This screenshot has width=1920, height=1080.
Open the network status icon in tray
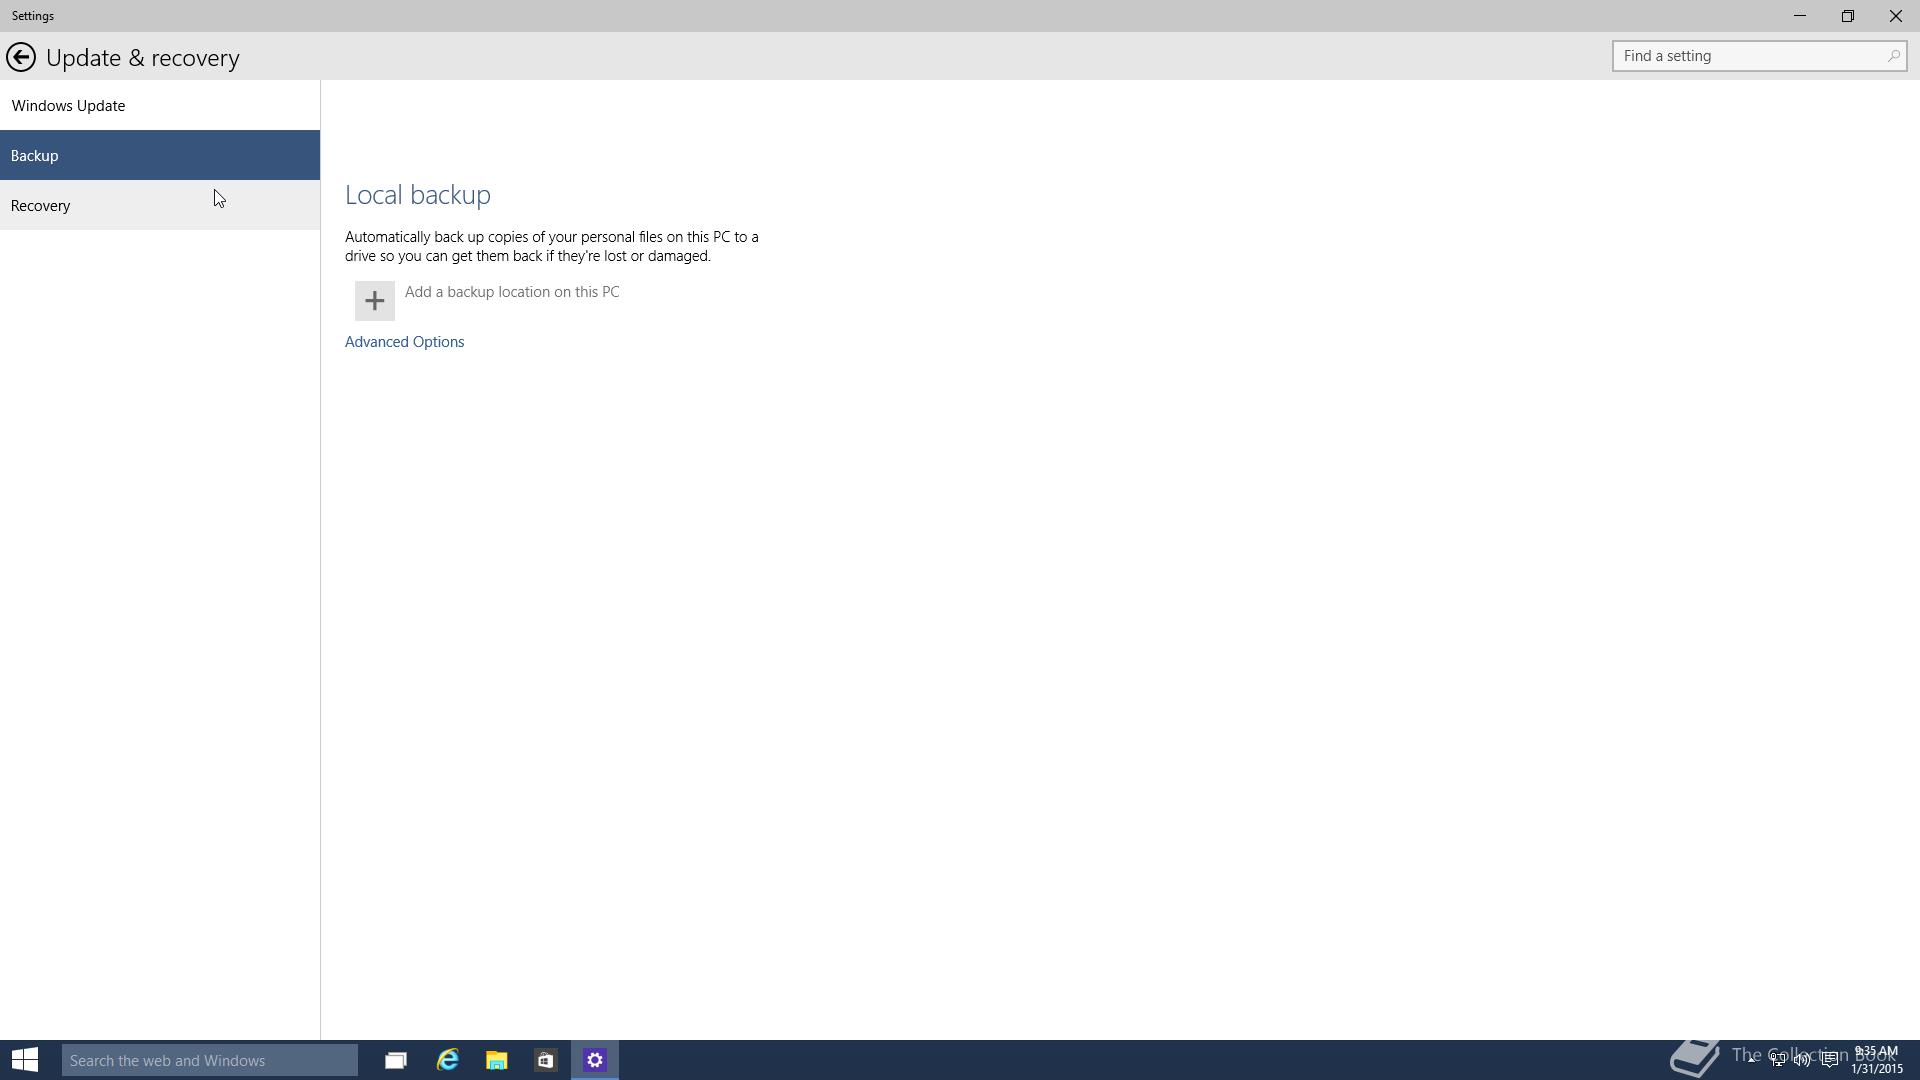1777,1060
